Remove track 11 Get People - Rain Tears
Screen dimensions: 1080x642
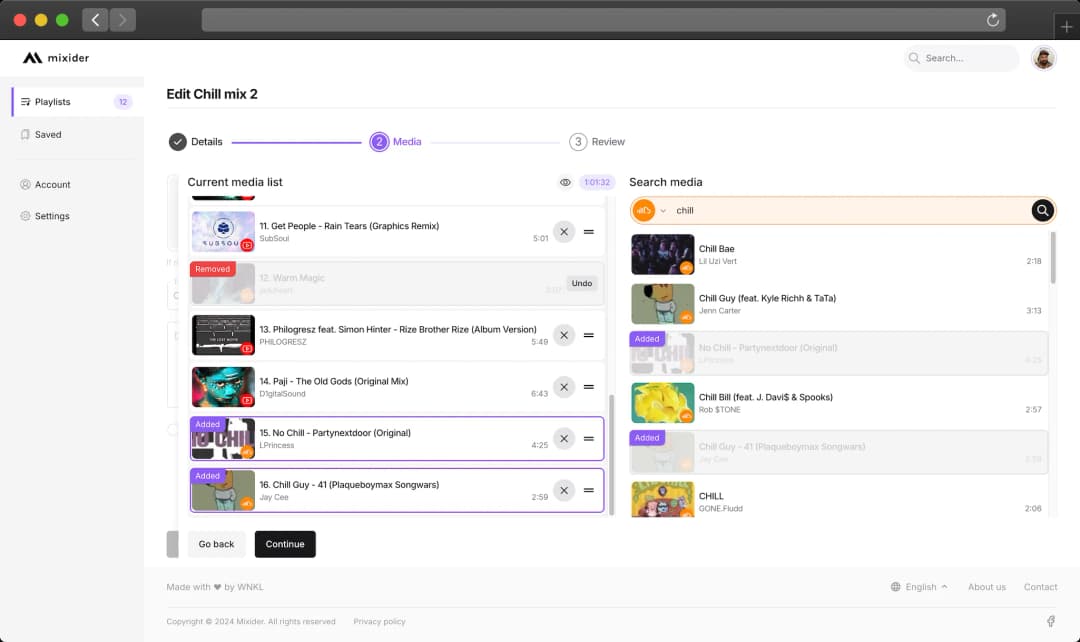(563, 231)
